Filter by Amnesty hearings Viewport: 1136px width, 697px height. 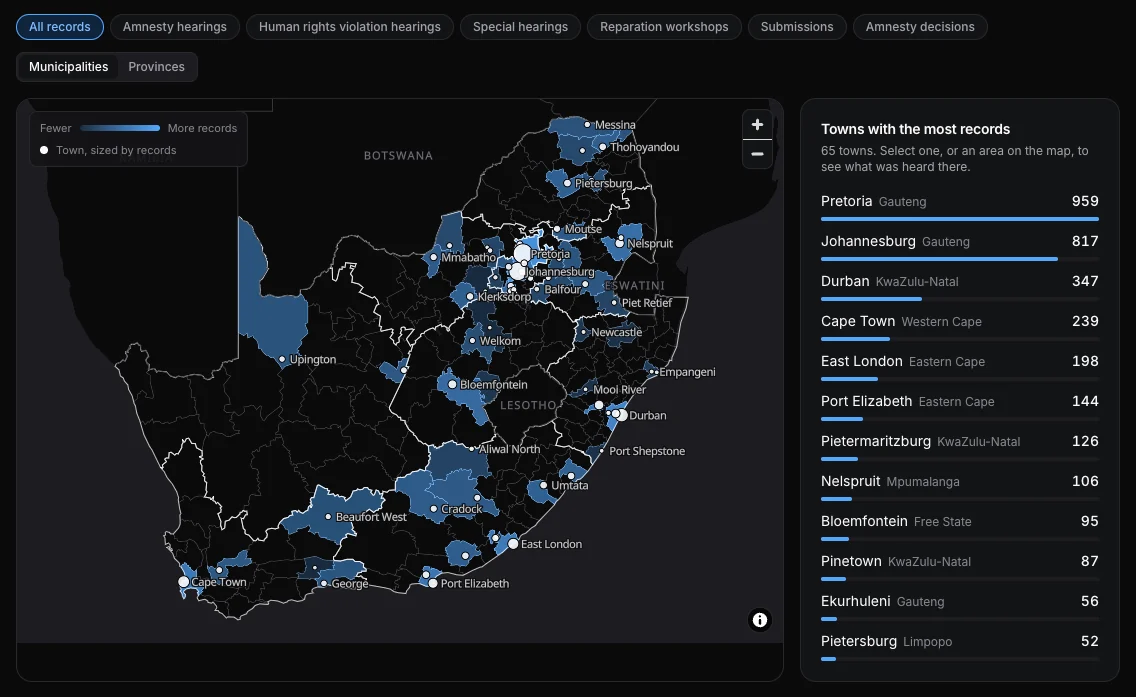175,27
